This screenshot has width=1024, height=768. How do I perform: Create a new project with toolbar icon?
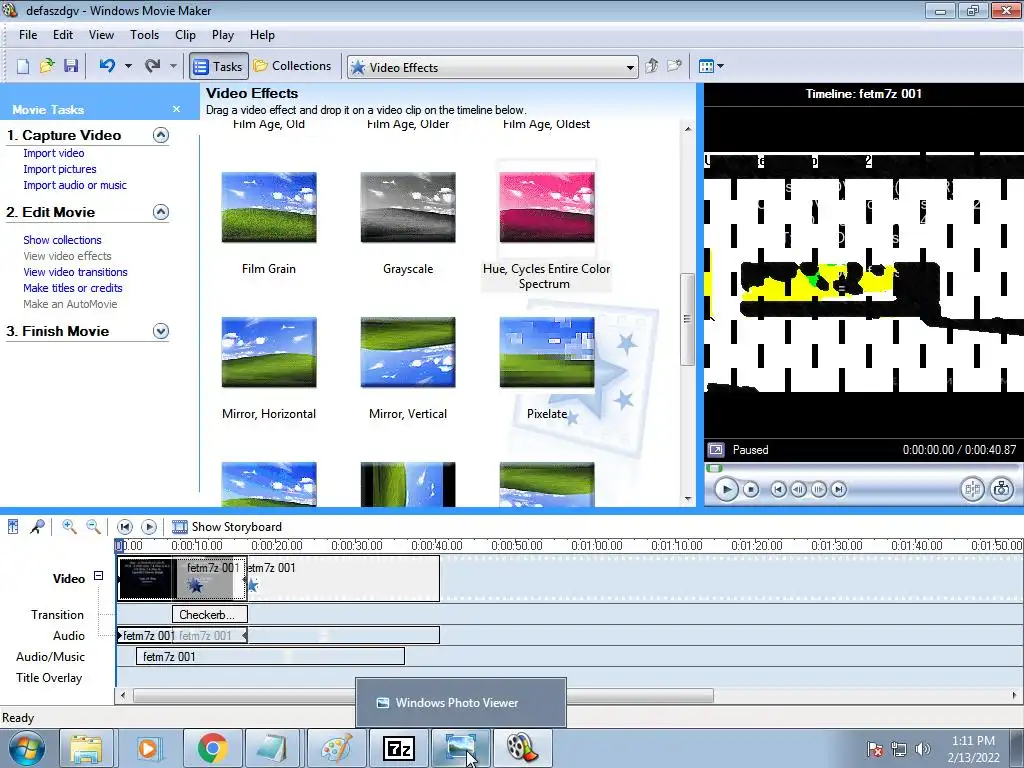(23, 66)
